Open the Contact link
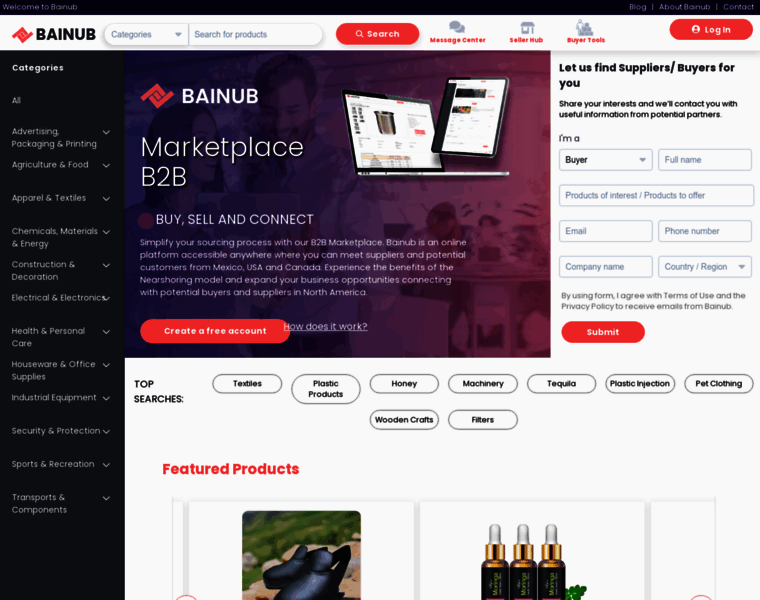 click(x=738, y=7)
